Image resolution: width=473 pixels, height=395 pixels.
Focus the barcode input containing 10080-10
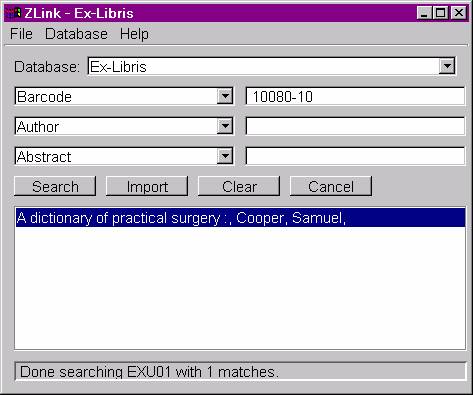point(355,96)
